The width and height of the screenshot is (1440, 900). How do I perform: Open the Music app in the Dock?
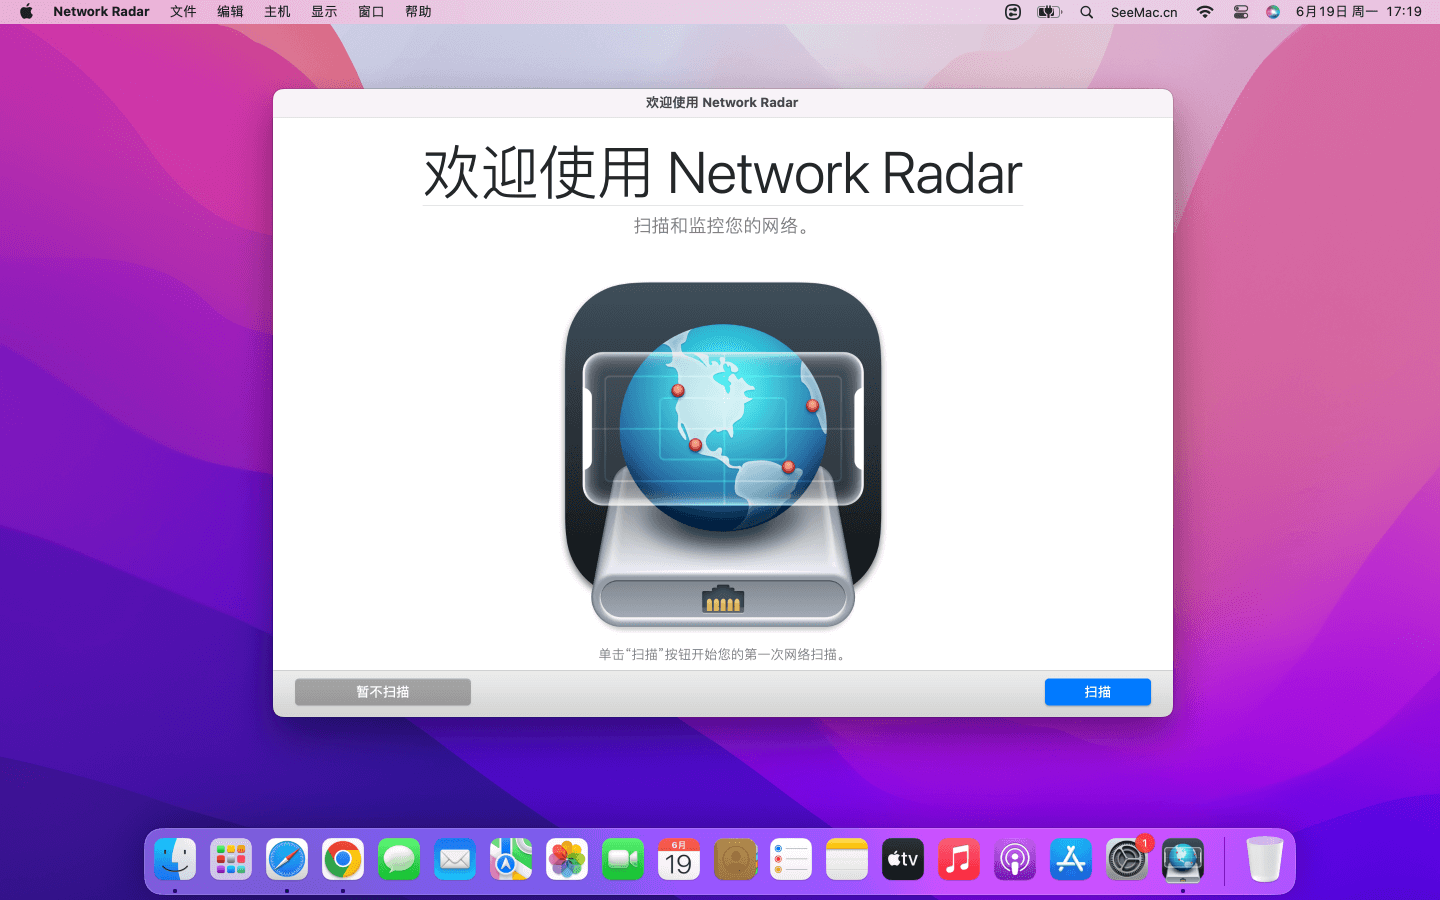point(958,860)
